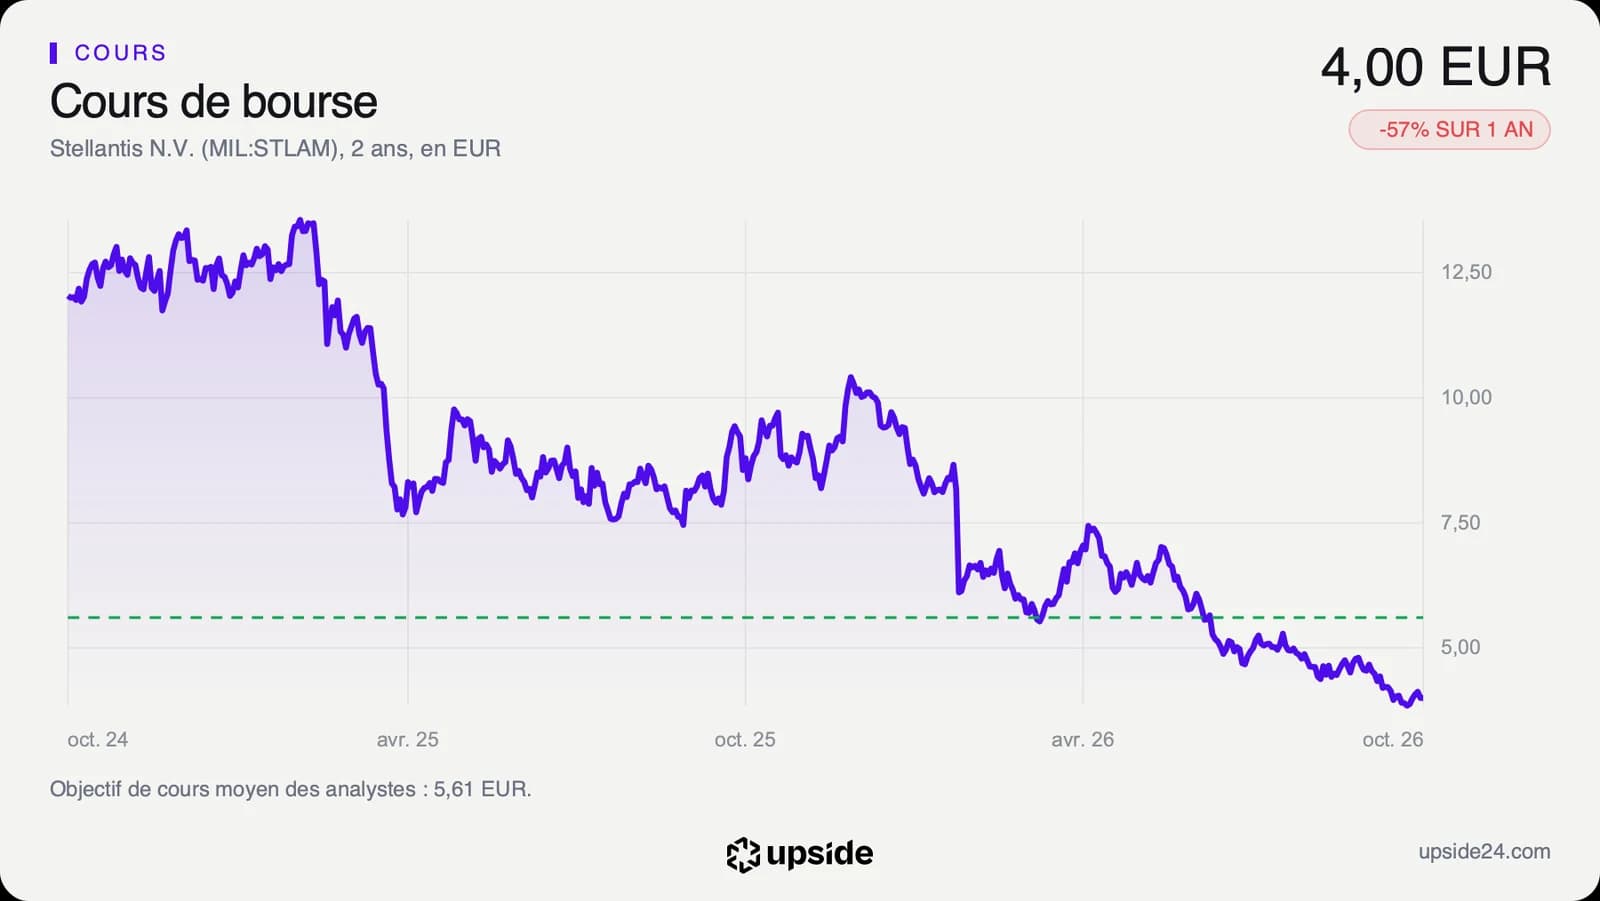The height and width of the screenshot is (901, 1600).
Task: Open the upside24.com link
Action: pyautogui.click(x=1484, y=852)
